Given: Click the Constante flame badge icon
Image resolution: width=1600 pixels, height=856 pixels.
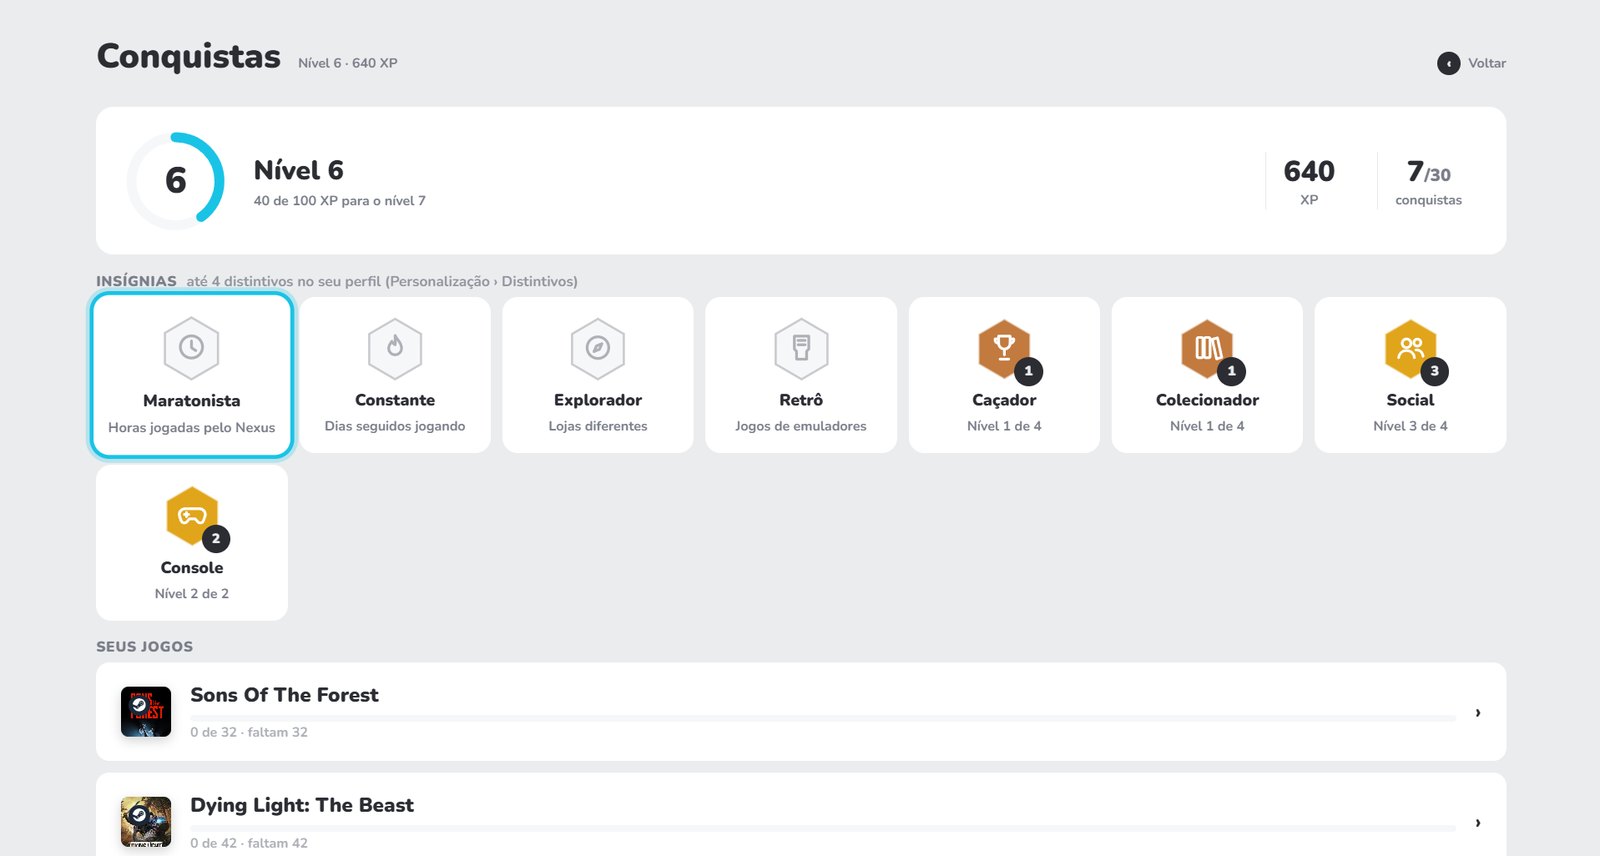Looking at the screenshot, I should [395, 348].
